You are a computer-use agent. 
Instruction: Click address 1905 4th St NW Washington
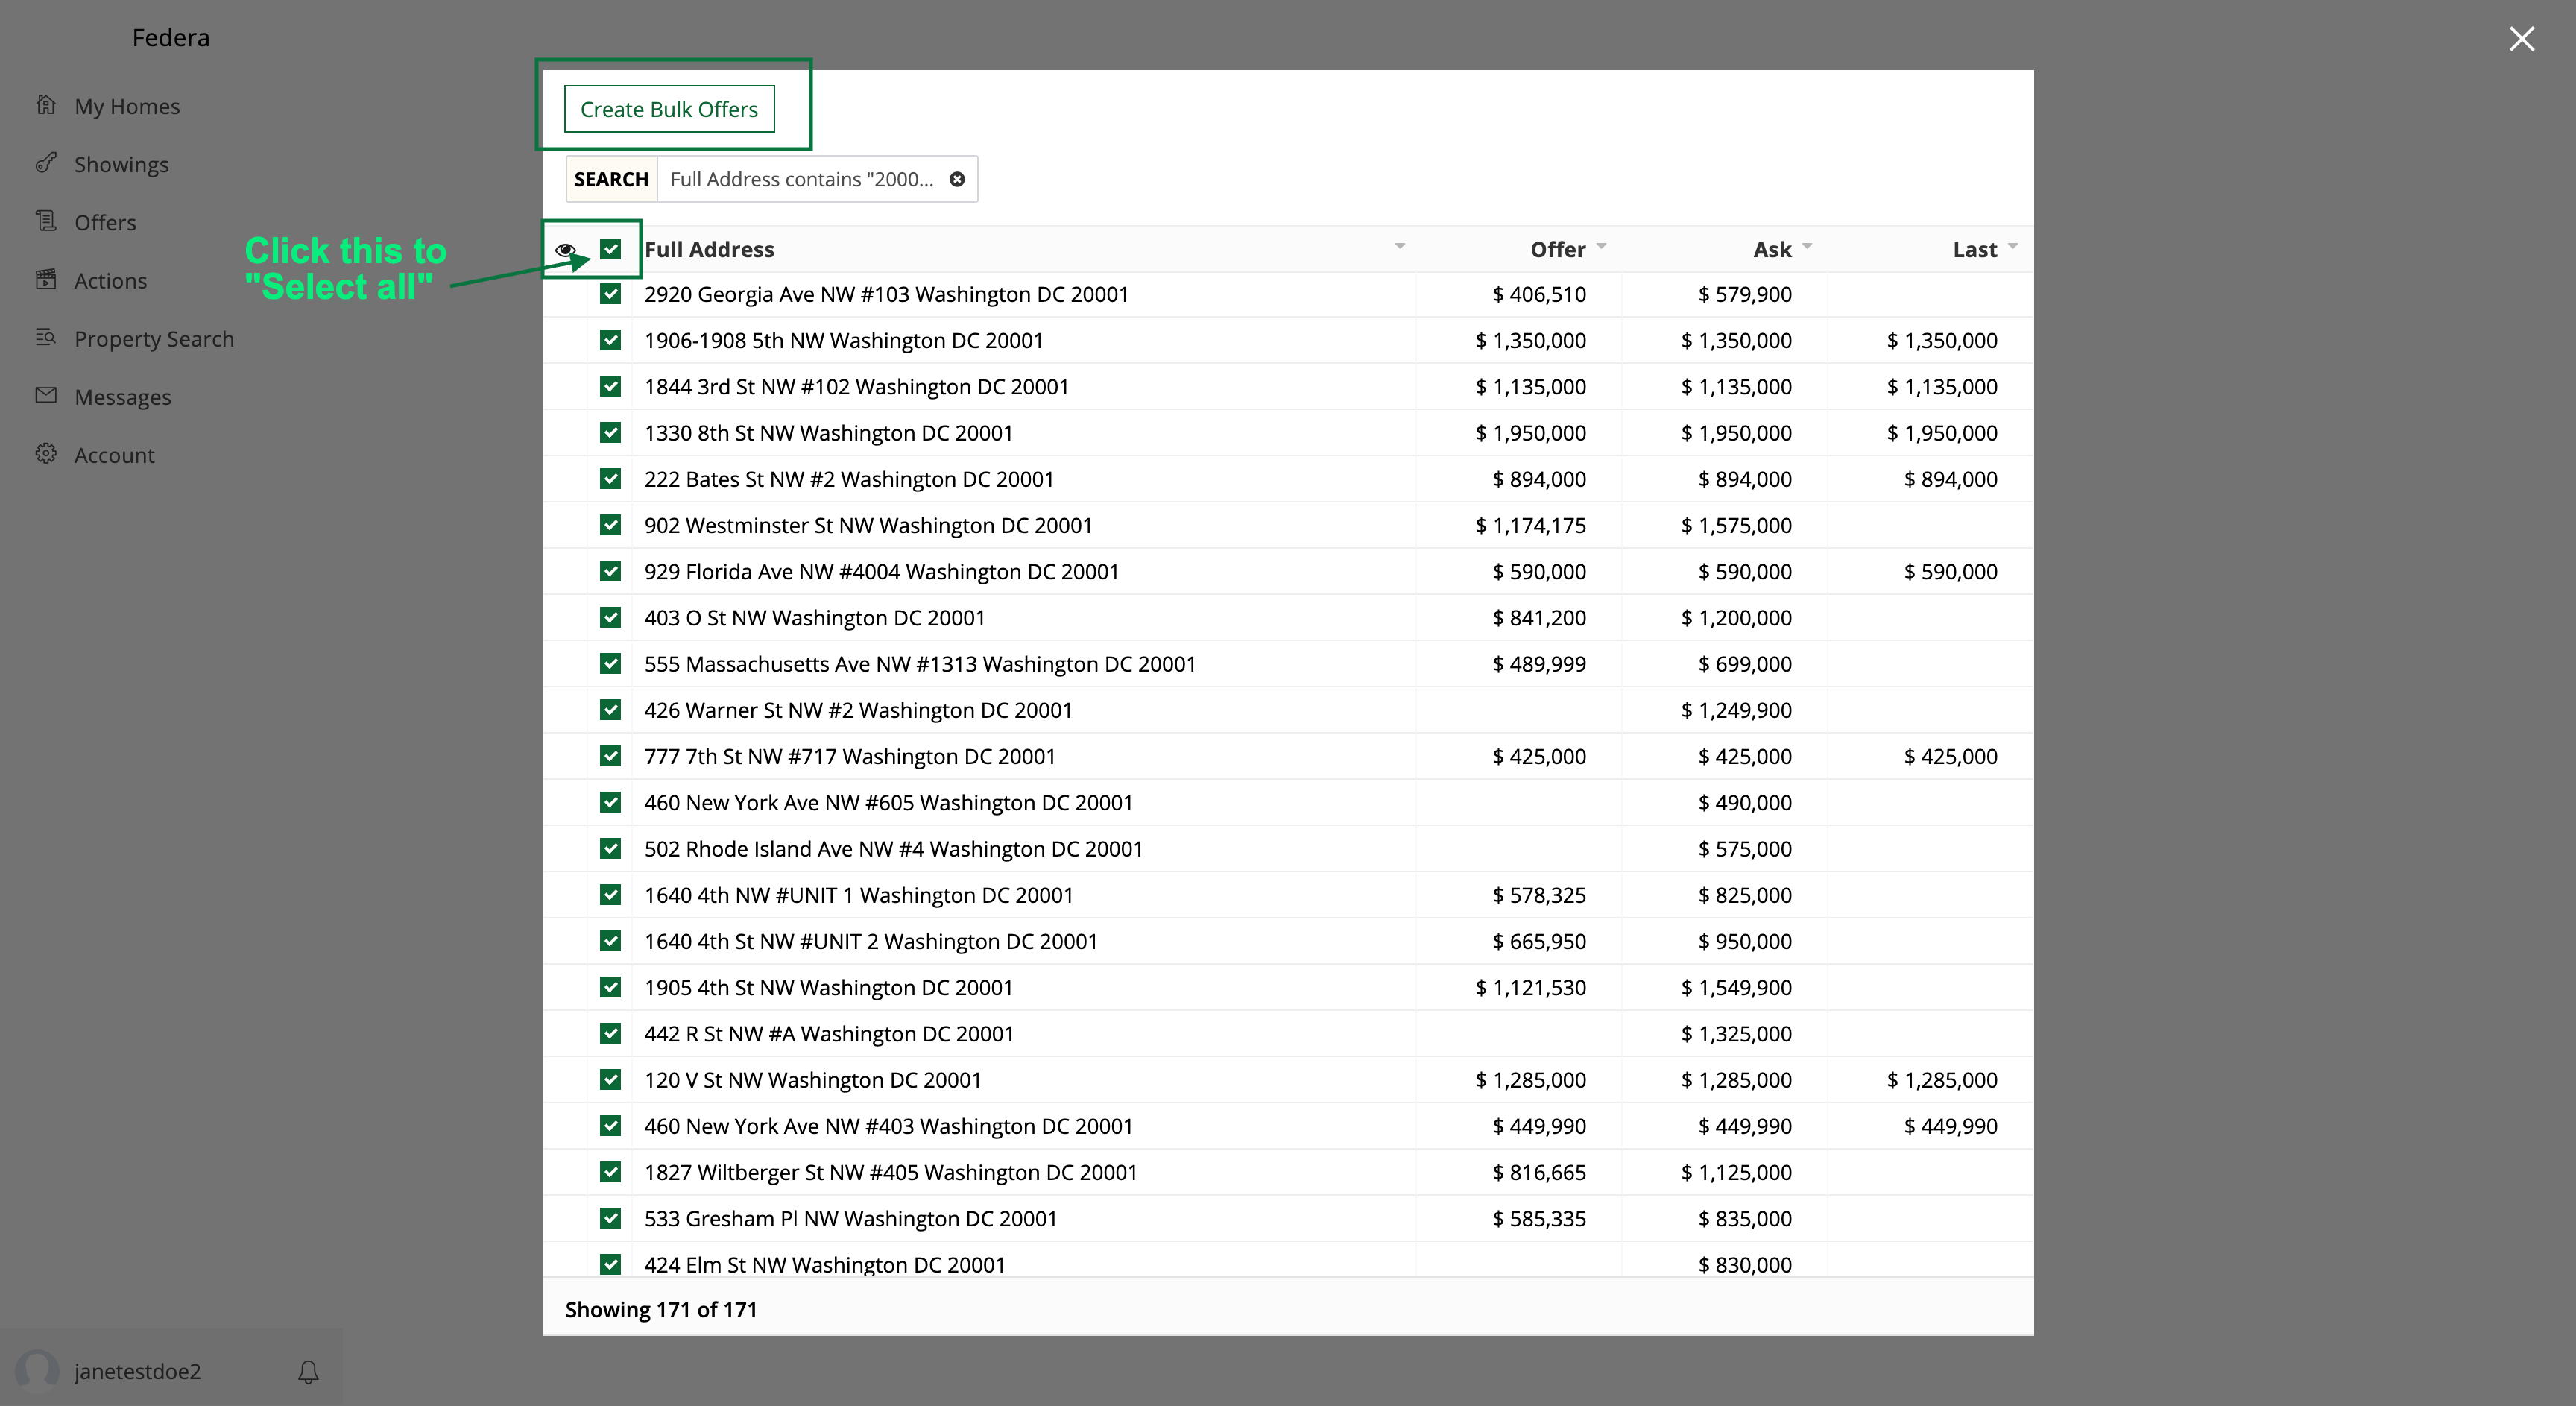tap(828, 987)
